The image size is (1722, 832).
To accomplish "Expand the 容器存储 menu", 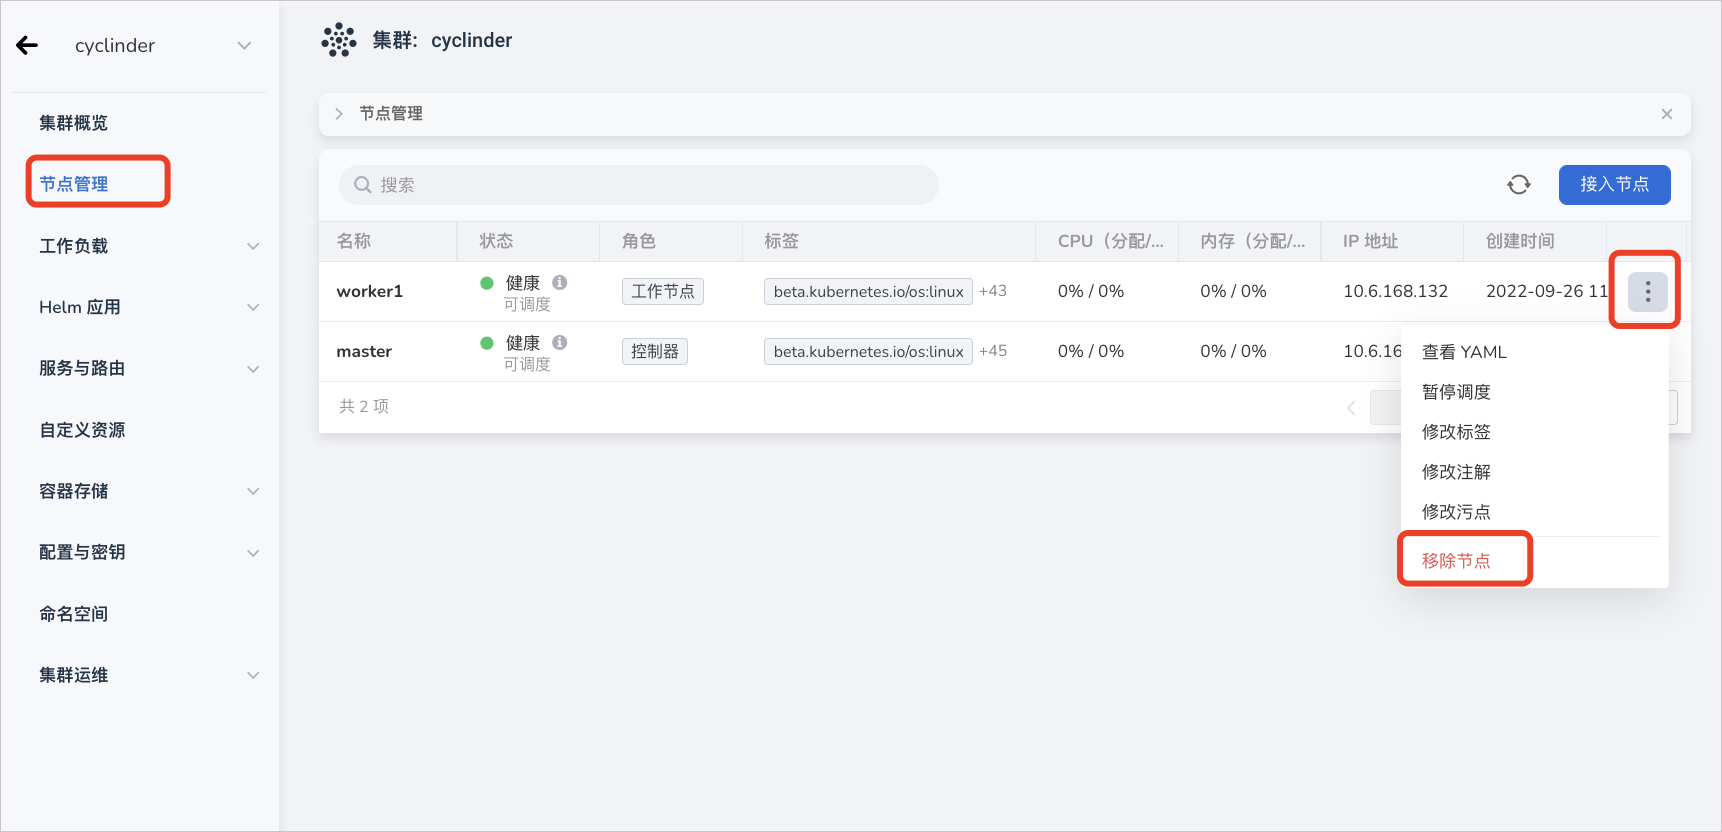I will (x=253, y=491).
